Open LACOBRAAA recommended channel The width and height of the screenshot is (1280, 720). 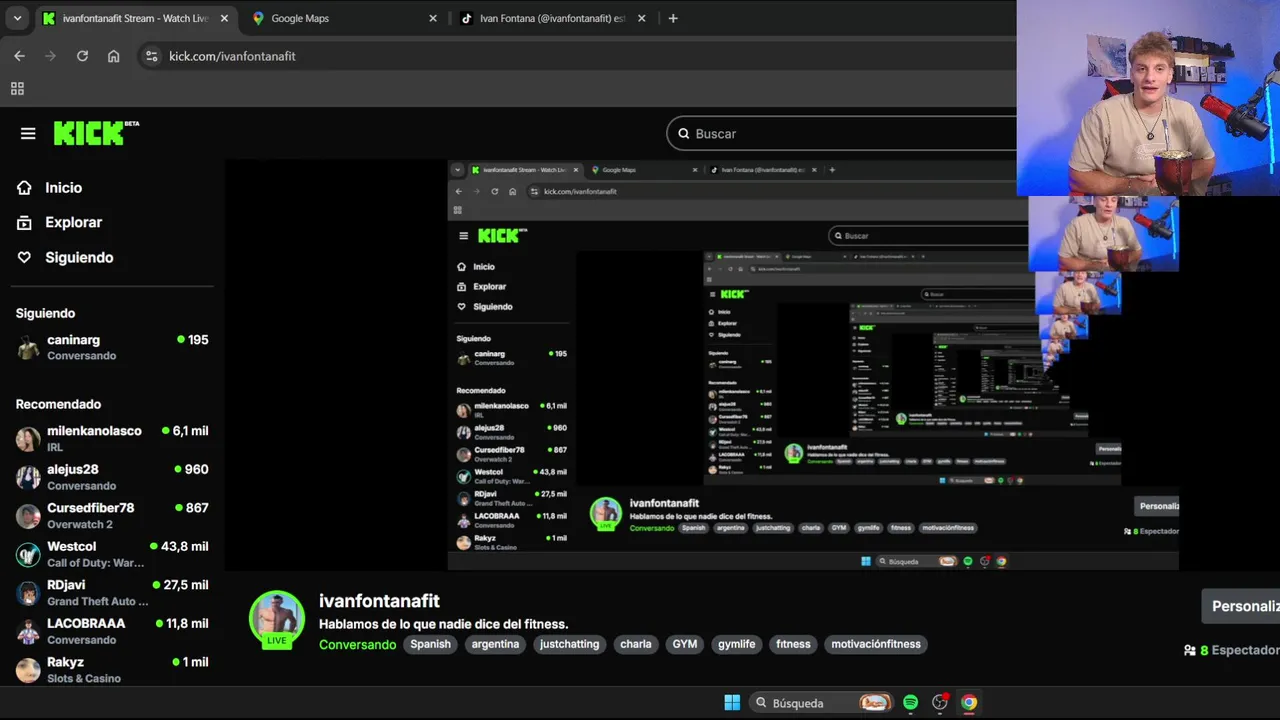click(112, 631)
